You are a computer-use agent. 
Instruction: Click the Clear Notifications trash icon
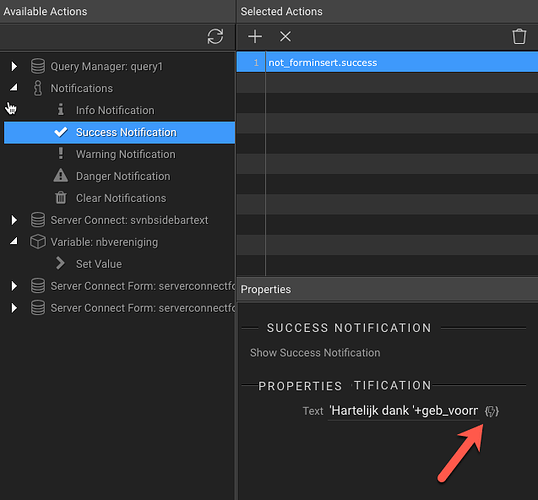61,198
